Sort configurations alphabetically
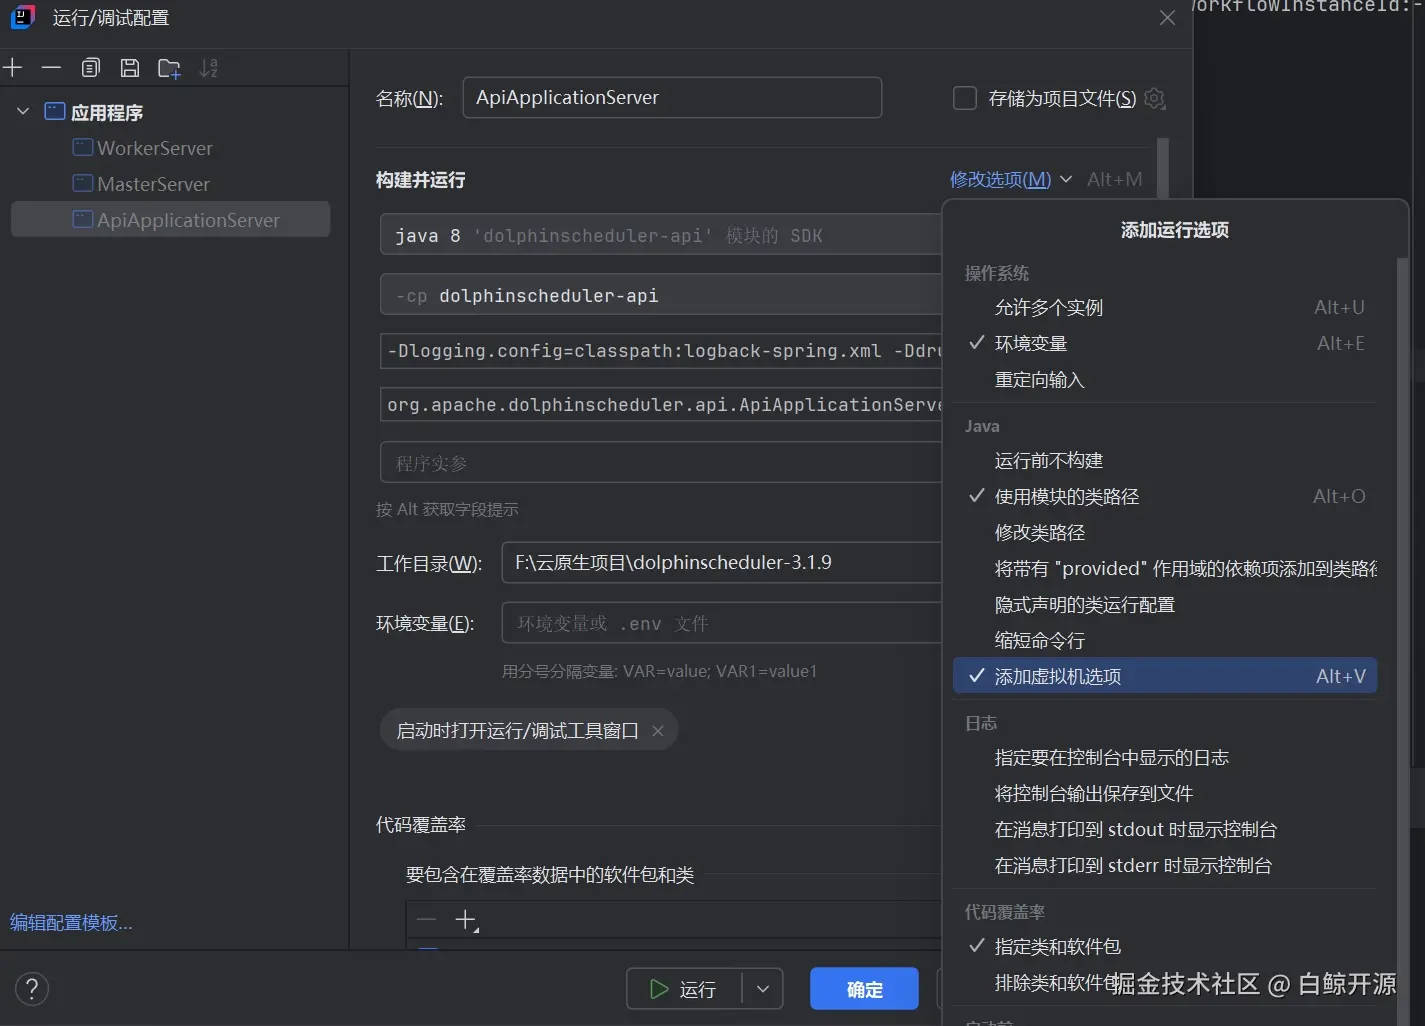The height and width of the screenshot is (1026, 1425). point(208,68)
